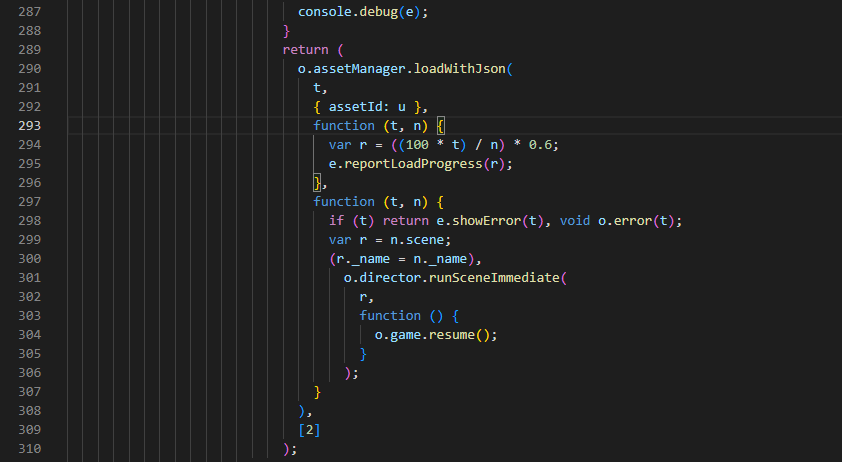Click 'o.error(t)' call on line 298

(636, 221)
